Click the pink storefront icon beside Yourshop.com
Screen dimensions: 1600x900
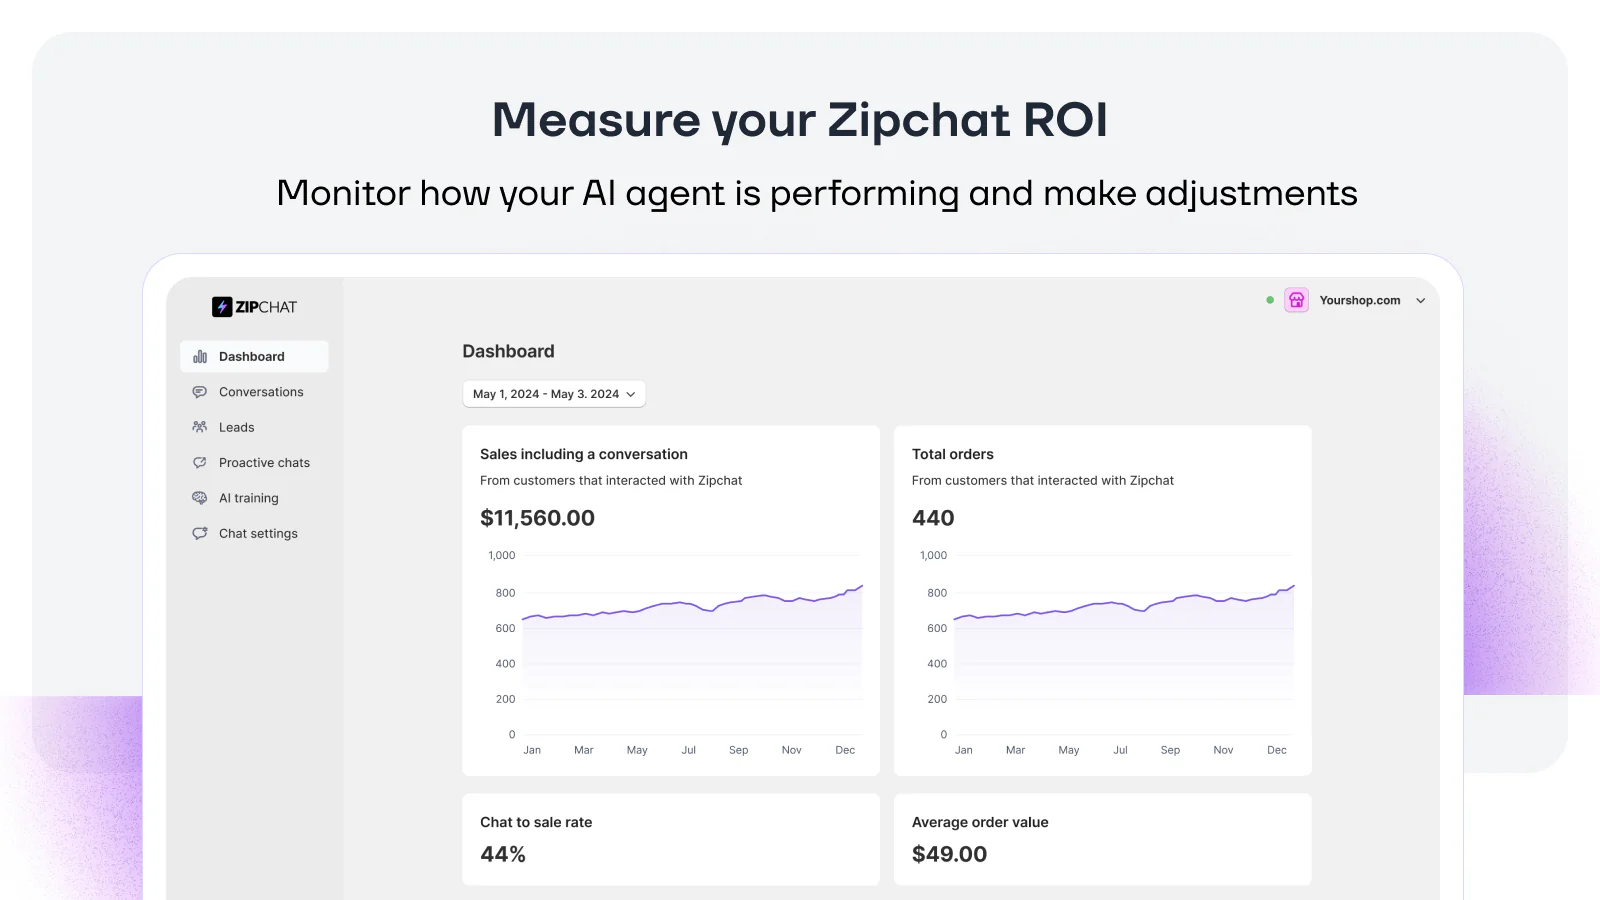tap(1296, 299)
